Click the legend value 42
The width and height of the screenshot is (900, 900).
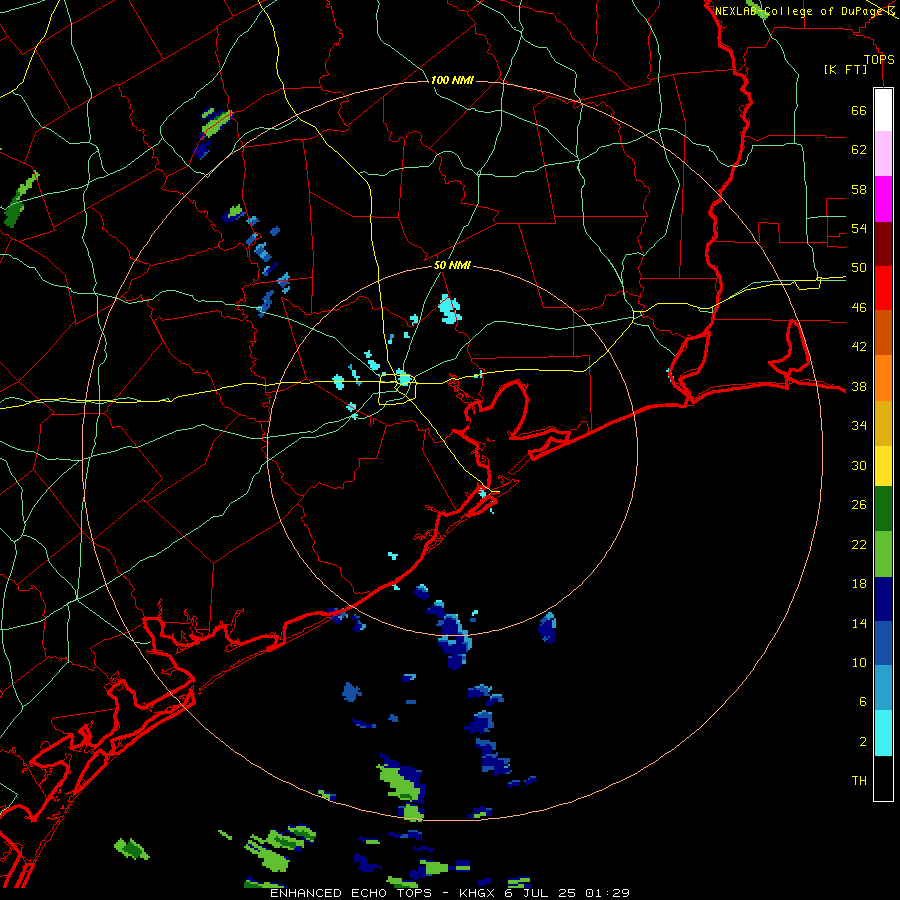859,347
